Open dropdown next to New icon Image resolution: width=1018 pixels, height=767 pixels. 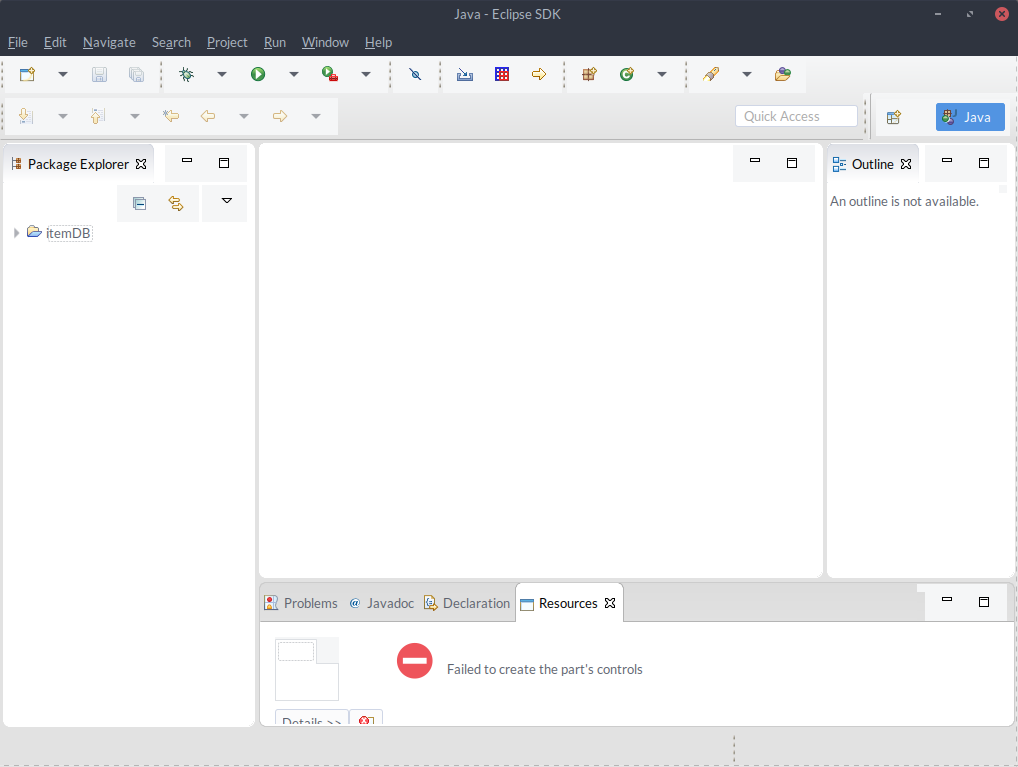[x=63, y=75]
